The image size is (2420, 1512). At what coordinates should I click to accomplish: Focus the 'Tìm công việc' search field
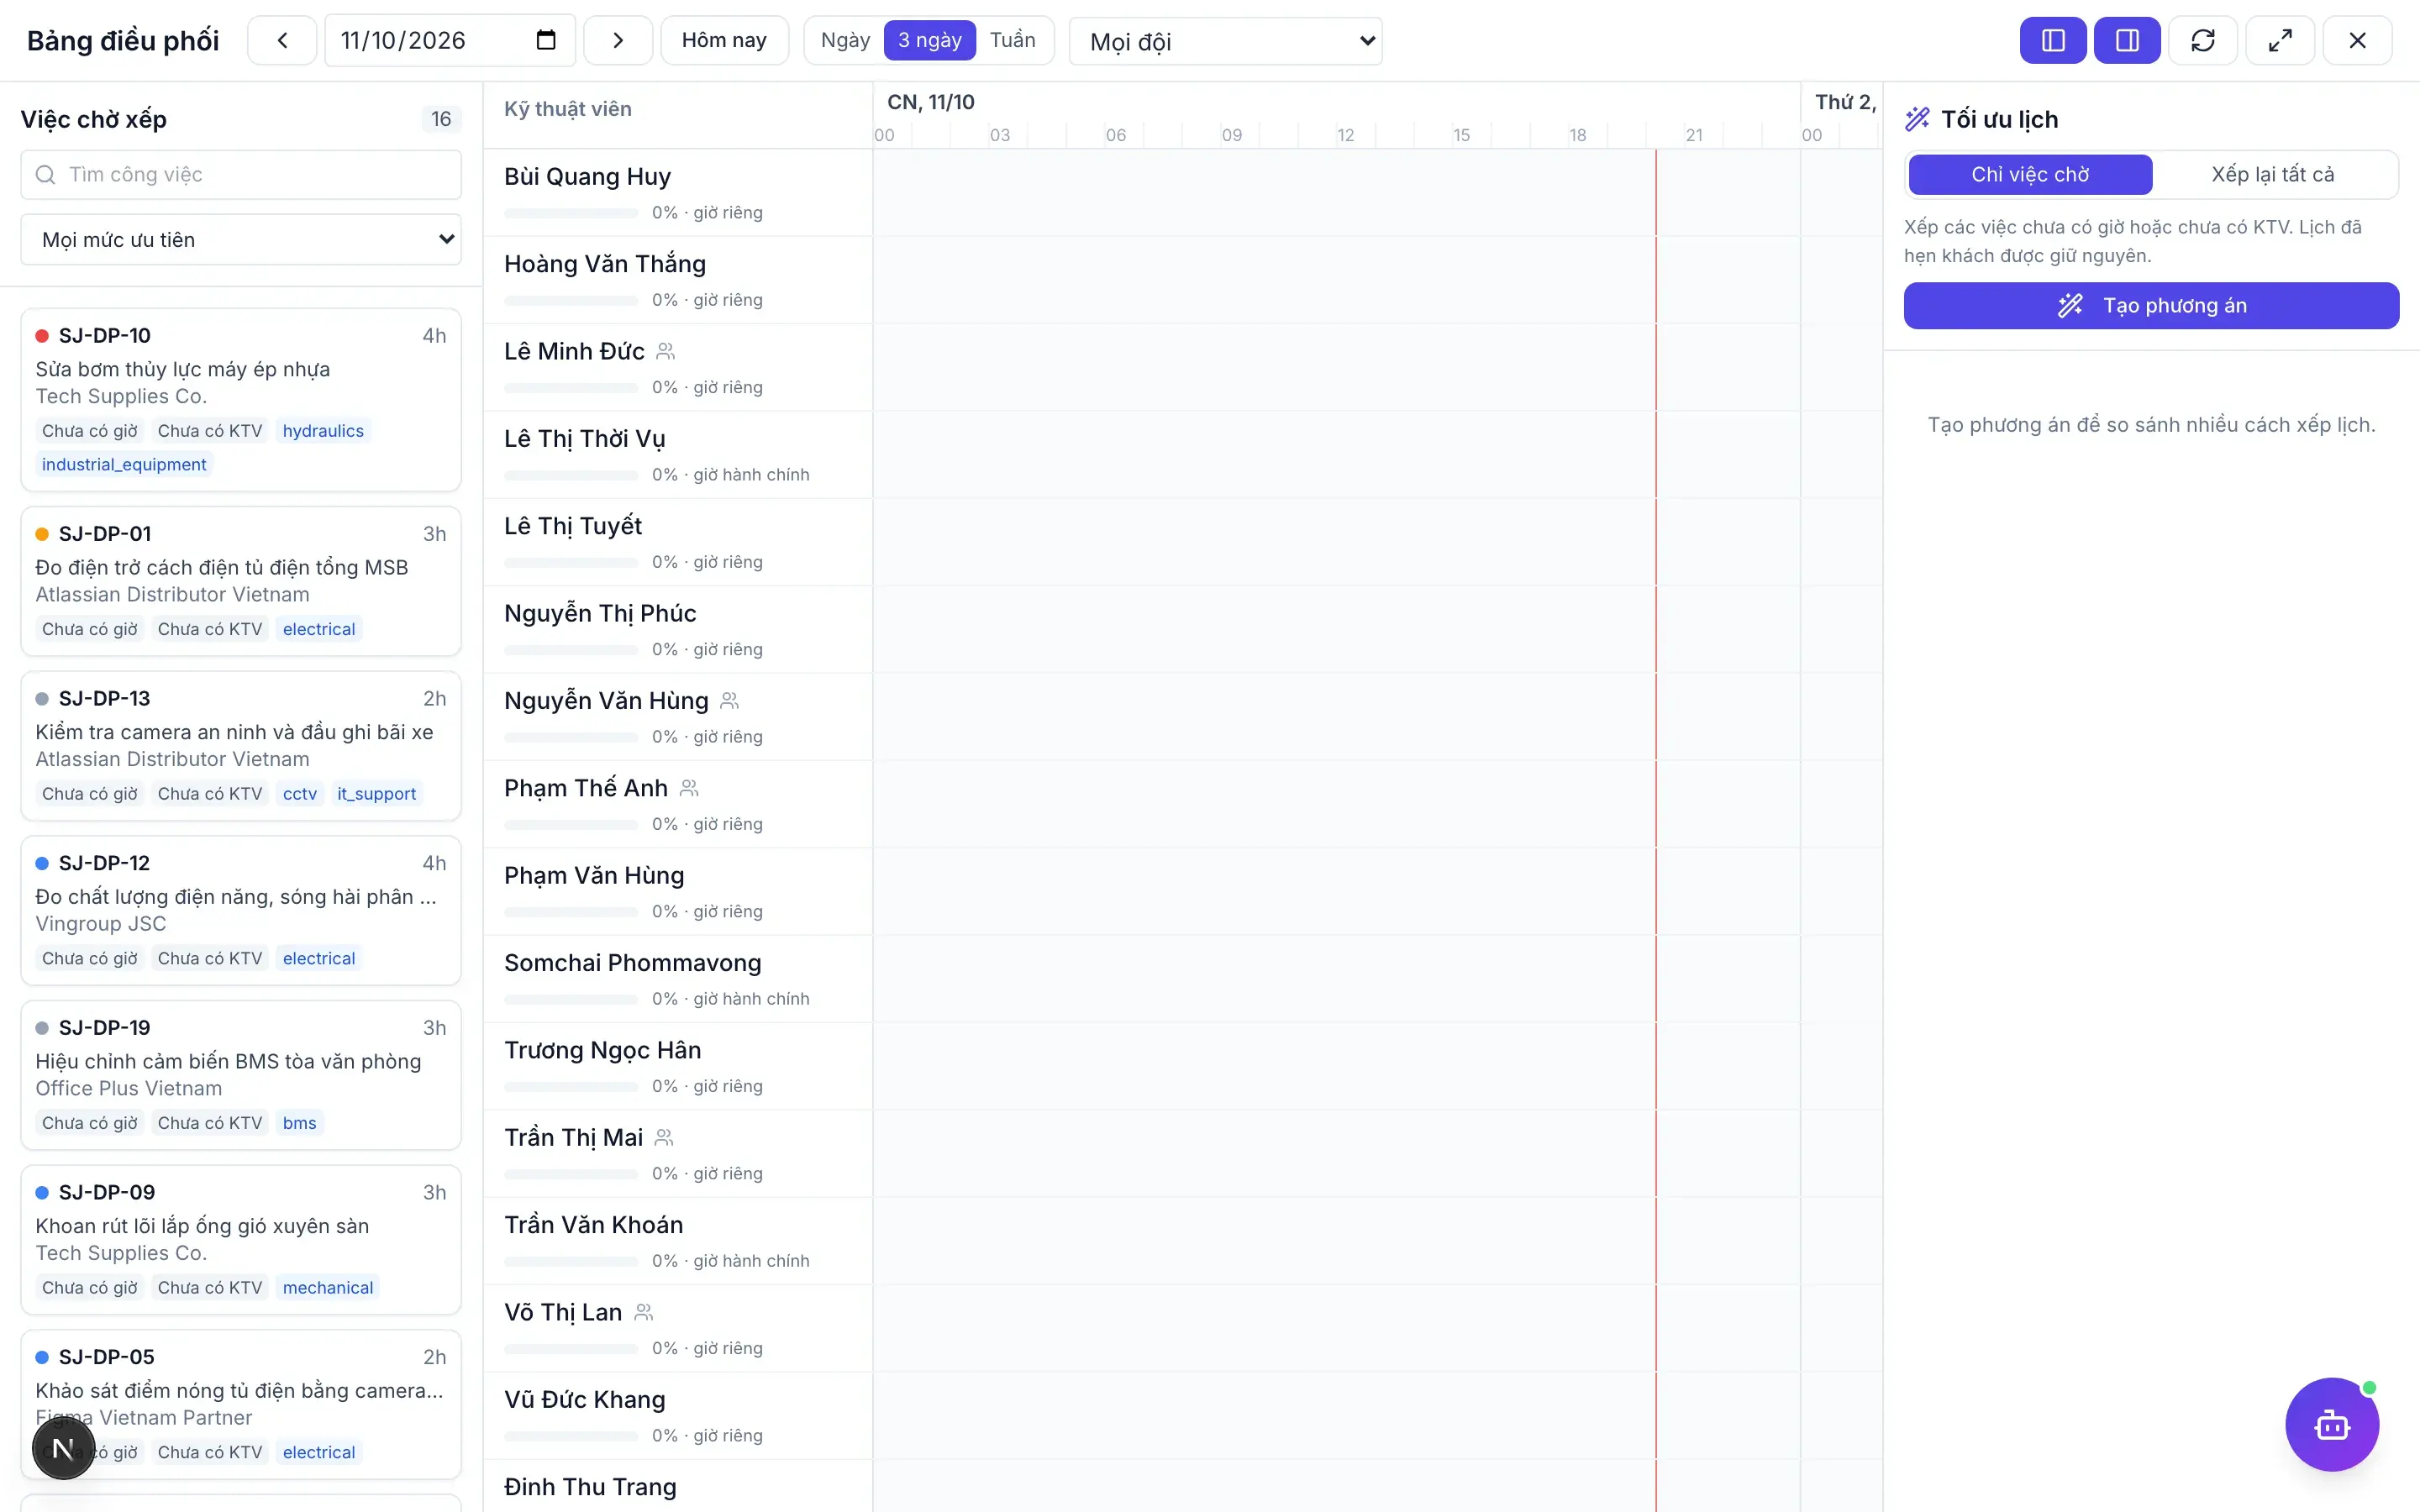click(241, 175)
